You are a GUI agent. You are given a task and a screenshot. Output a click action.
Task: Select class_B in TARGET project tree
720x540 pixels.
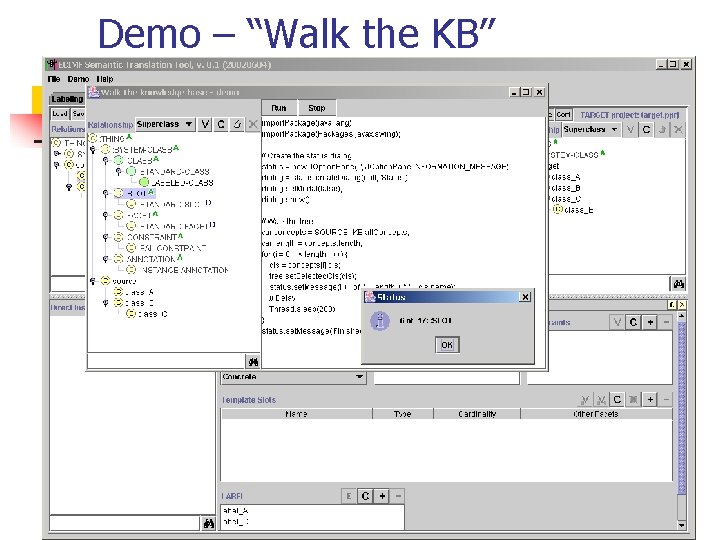[x=565, y=188]
